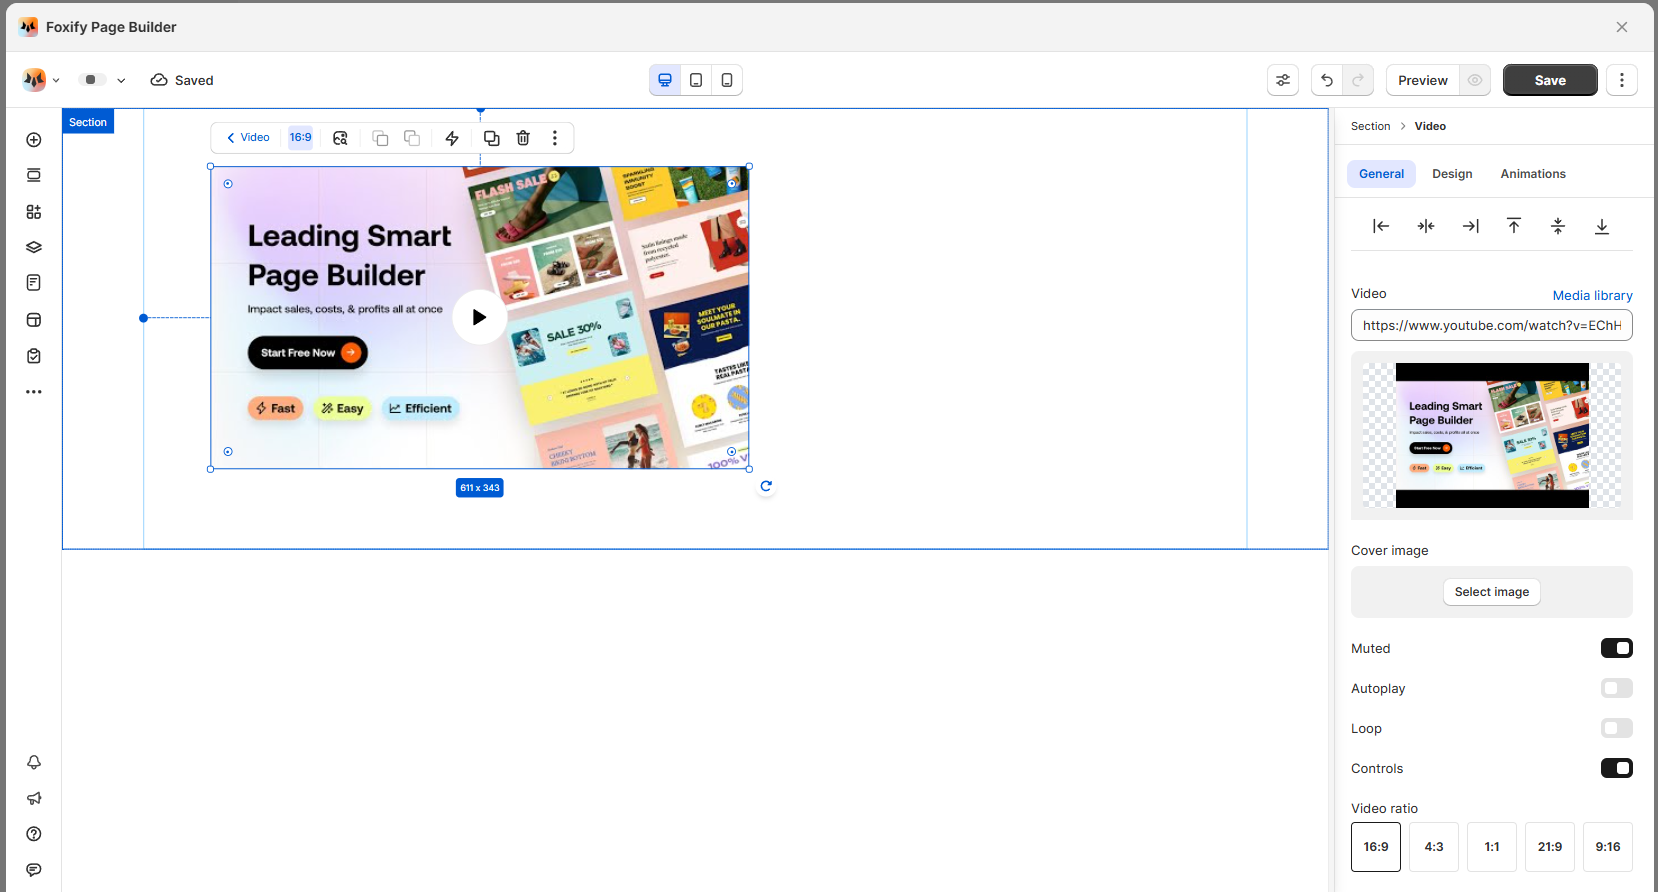The height and width of the screenshot is (892, 1658).
Task: Switch to the Animations tab
Action: coord(1533,174)
